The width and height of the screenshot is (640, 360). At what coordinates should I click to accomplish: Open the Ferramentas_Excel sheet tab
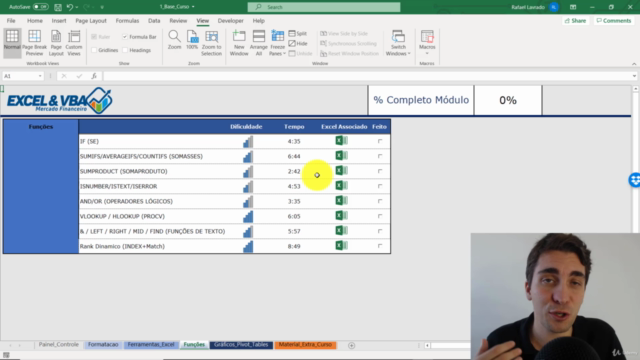point(151,345)
